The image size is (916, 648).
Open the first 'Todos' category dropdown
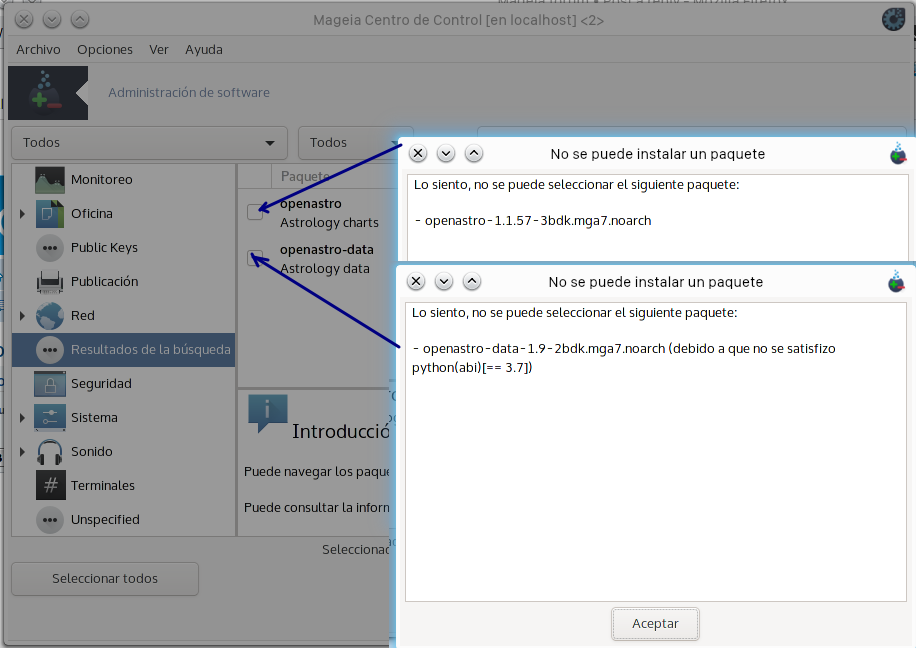150,143
